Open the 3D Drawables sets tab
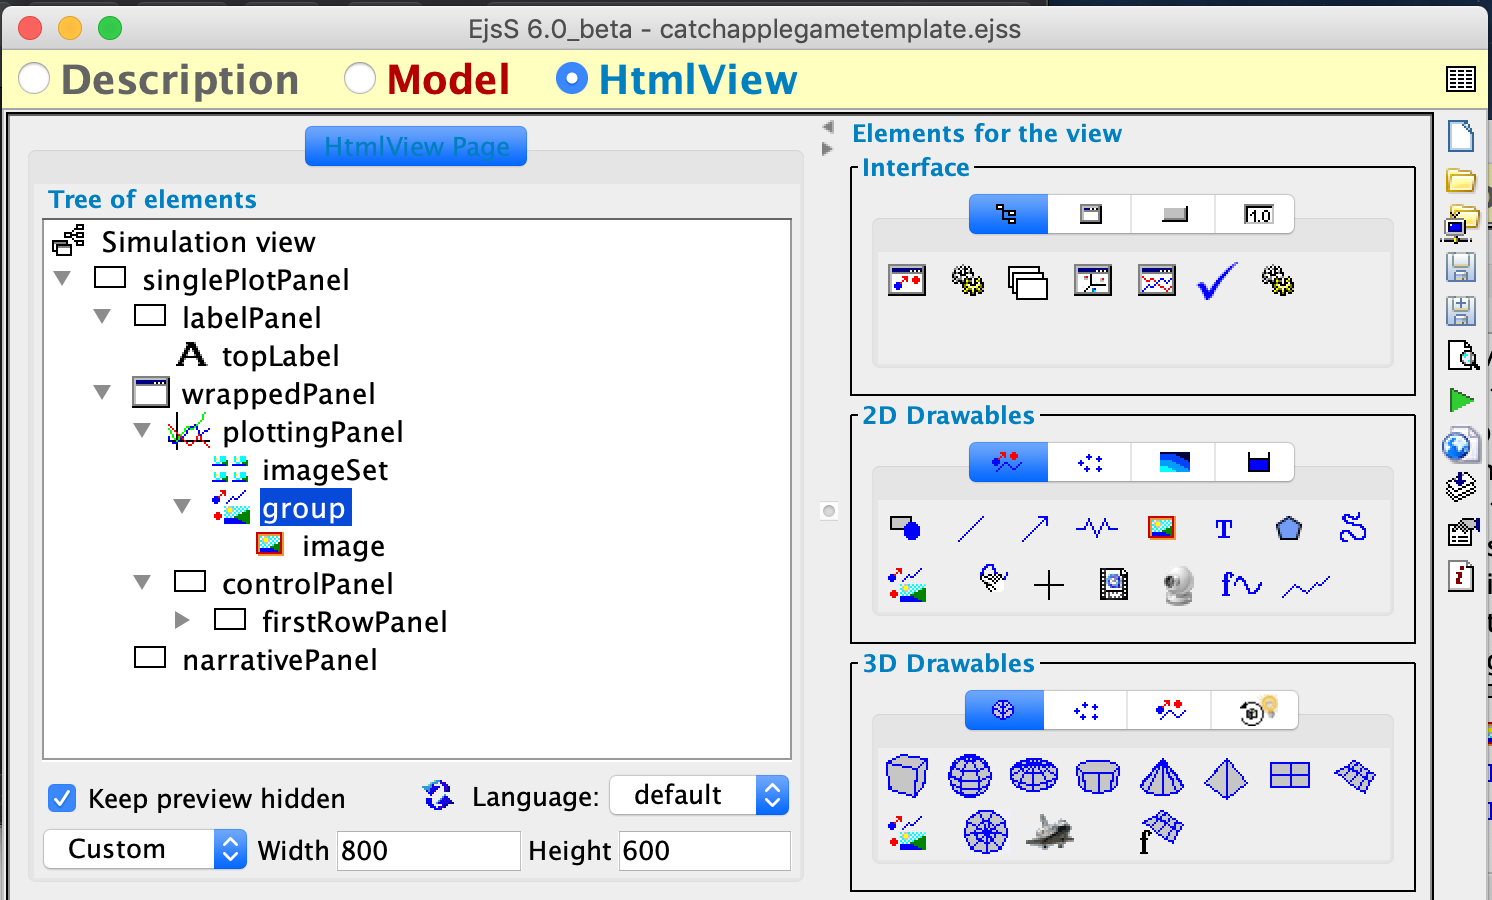The height and width of the screenshot is (900, 1492). [x=1087, y=710]
